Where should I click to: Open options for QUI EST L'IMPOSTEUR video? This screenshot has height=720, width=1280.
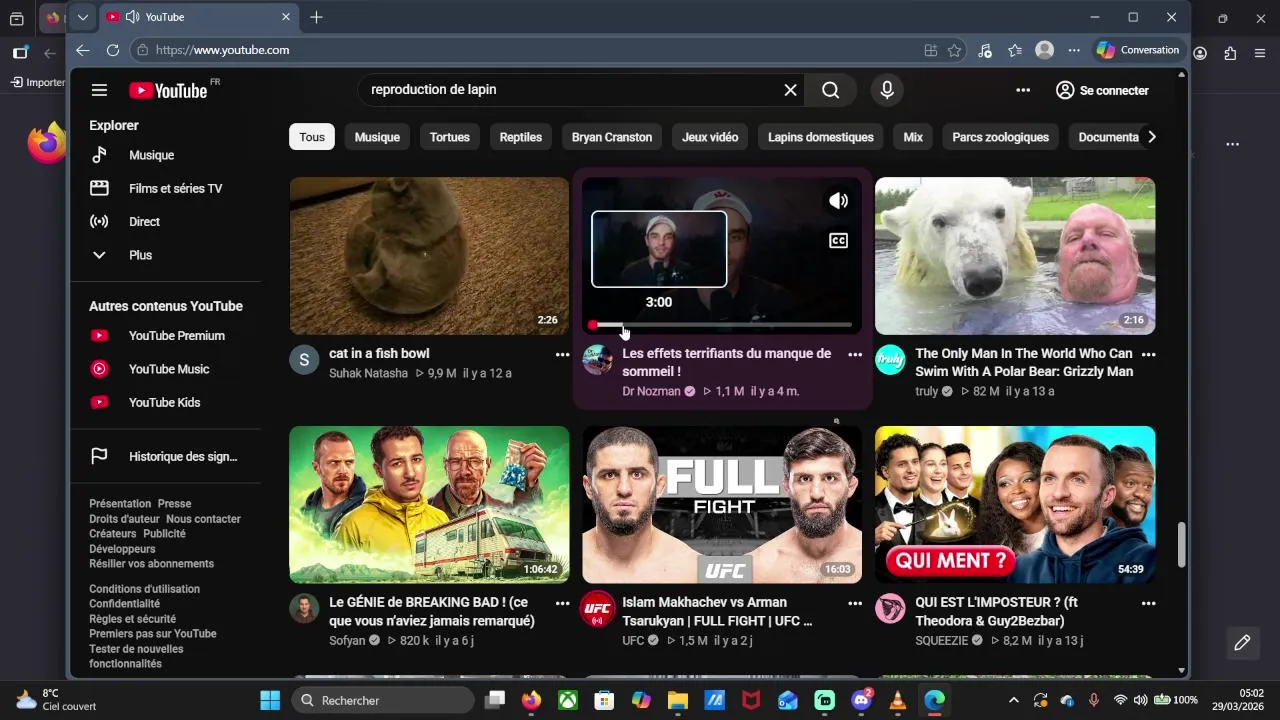click(1148, 603)
